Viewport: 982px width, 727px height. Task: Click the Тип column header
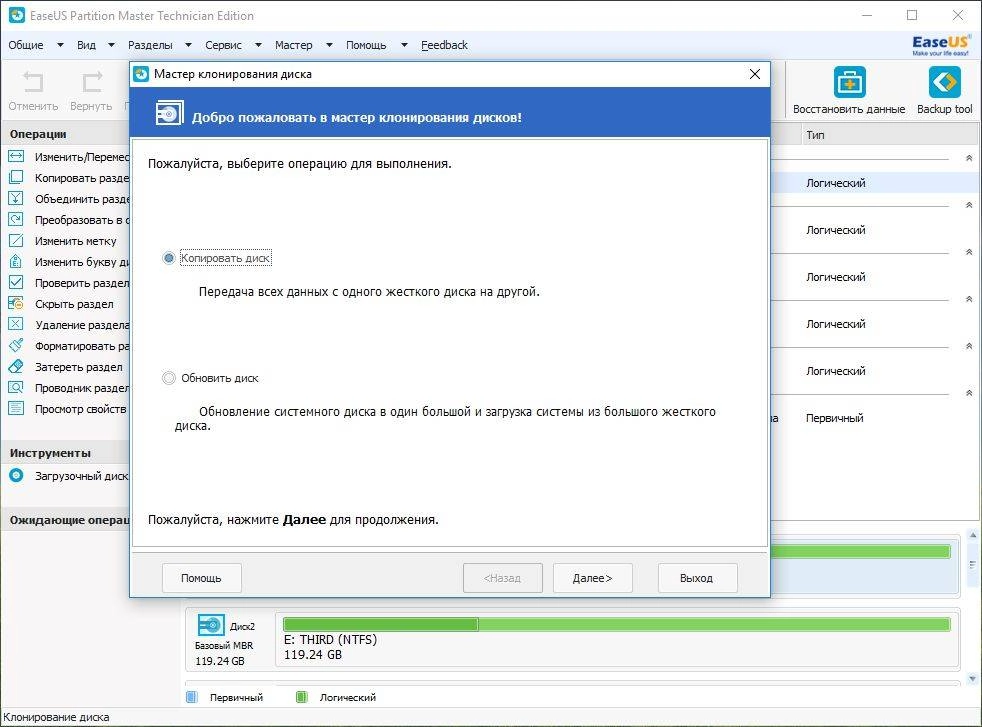click(x=888, y=135)
